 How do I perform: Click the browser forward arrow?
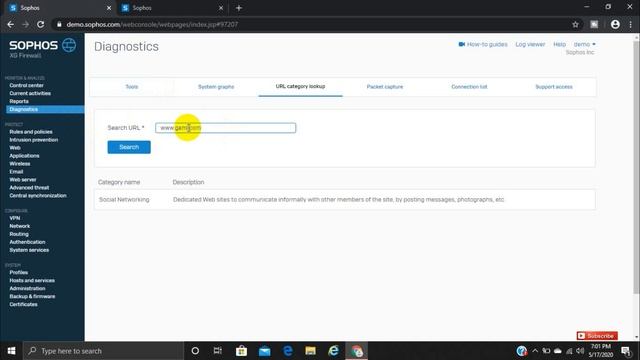click(x=25, y=24)
